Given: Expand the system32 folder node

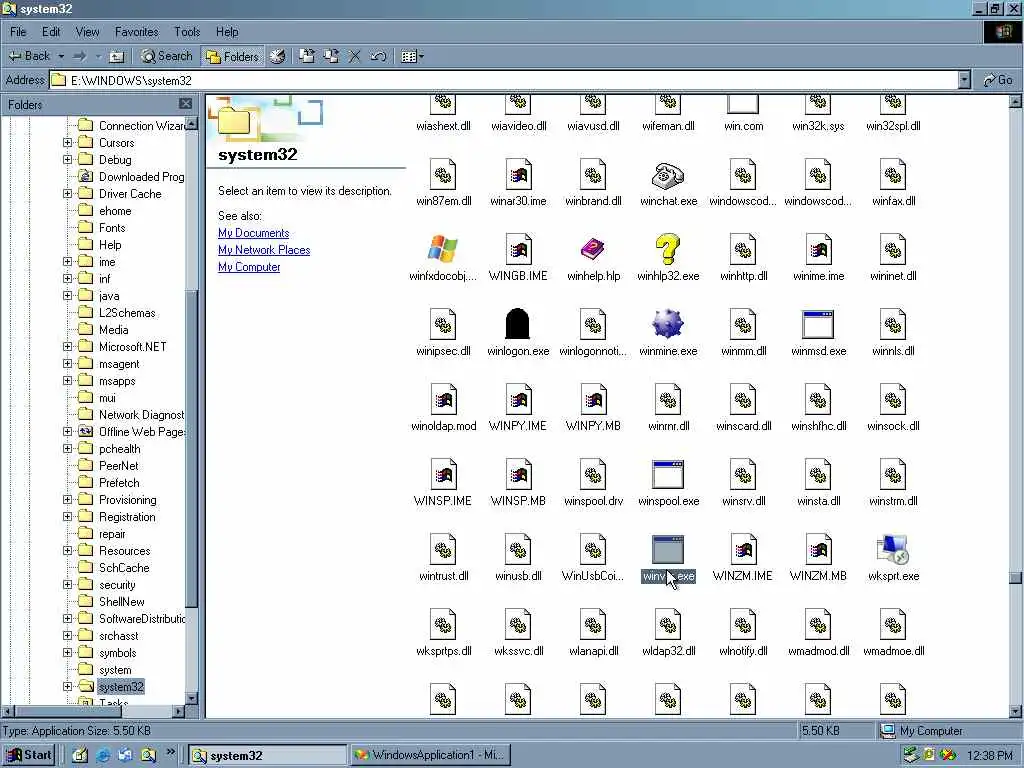Looking at the screenshot, I should coord(67,686).
